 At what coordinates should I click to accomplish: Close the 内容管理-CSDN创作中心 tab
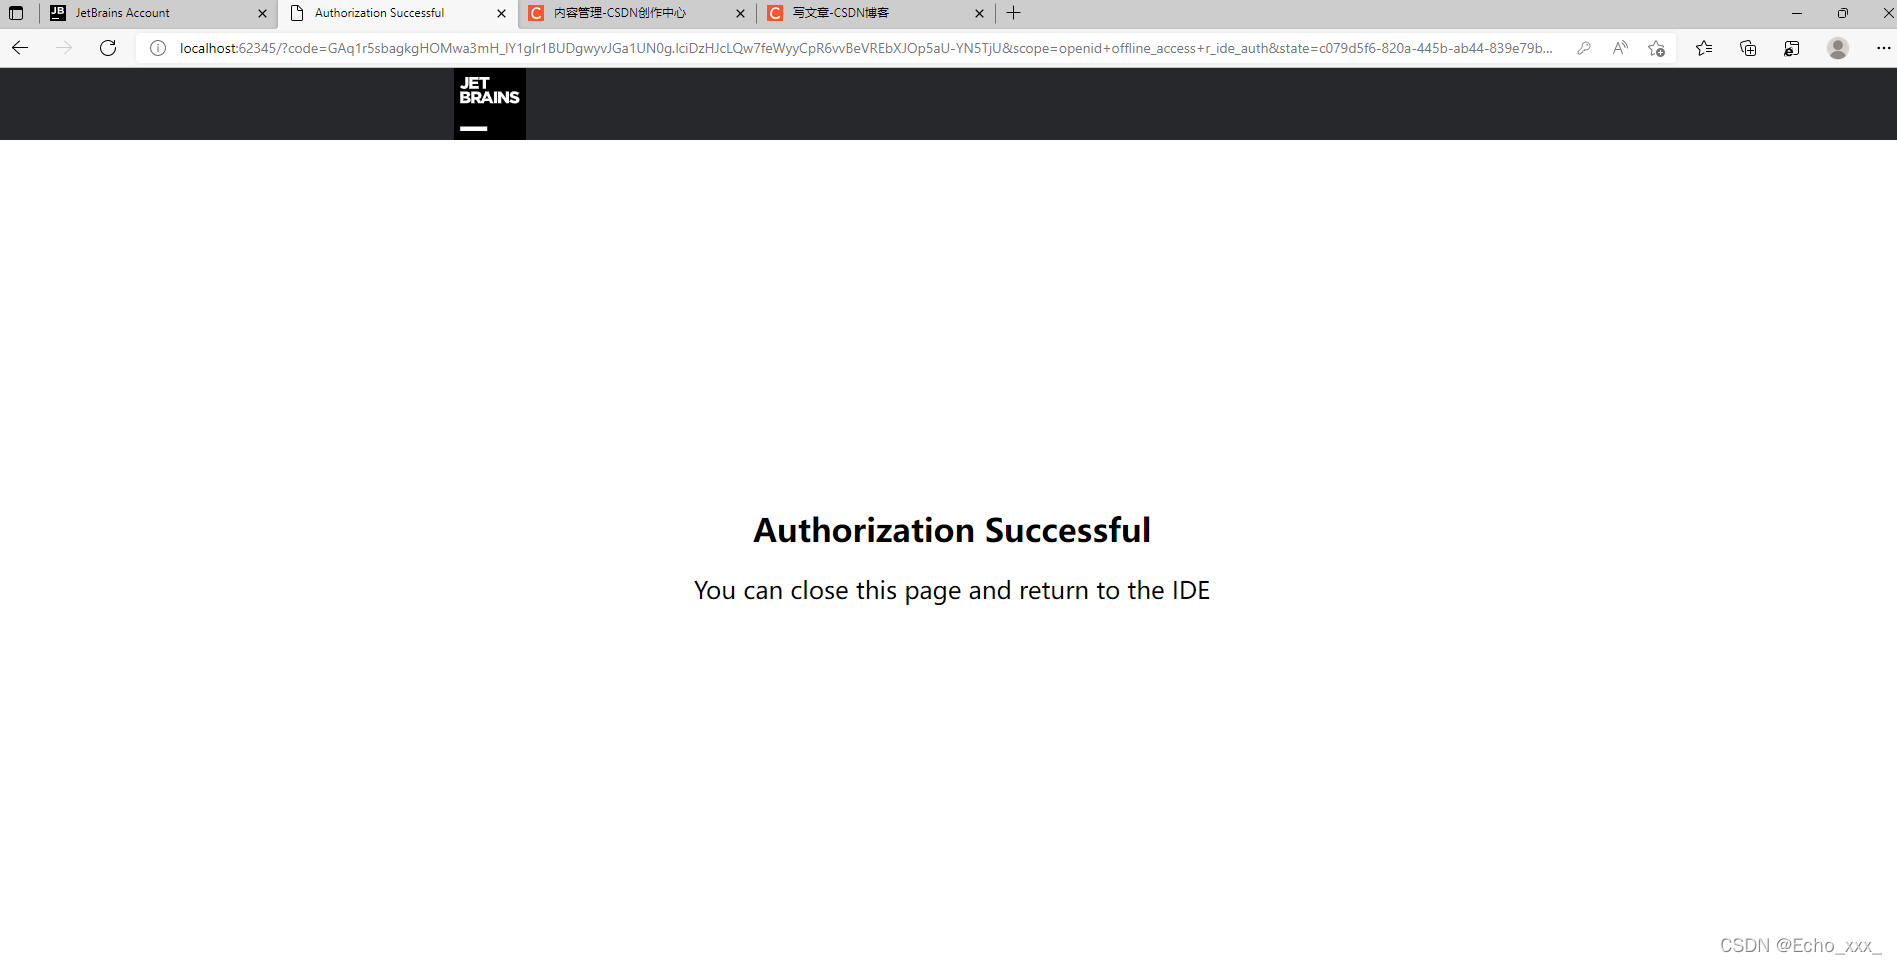pos(741,13)
